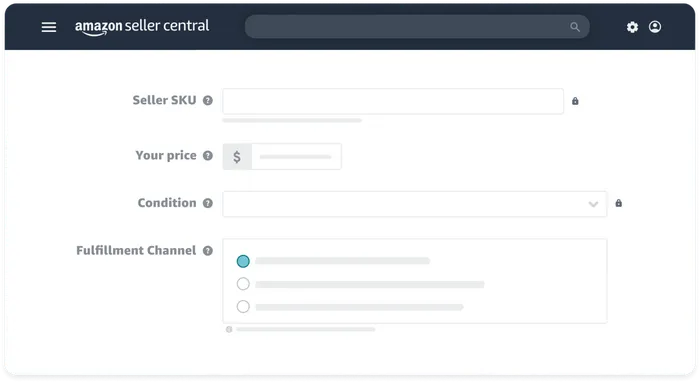This screenshot has width=700, height=382.
Task: Click help icon beside Seller SKU
Action: coord(208,100)
